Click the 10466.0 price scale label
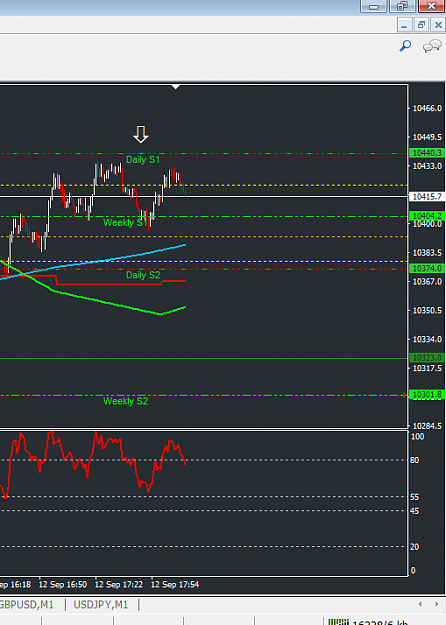 click(x=427, y=108)
